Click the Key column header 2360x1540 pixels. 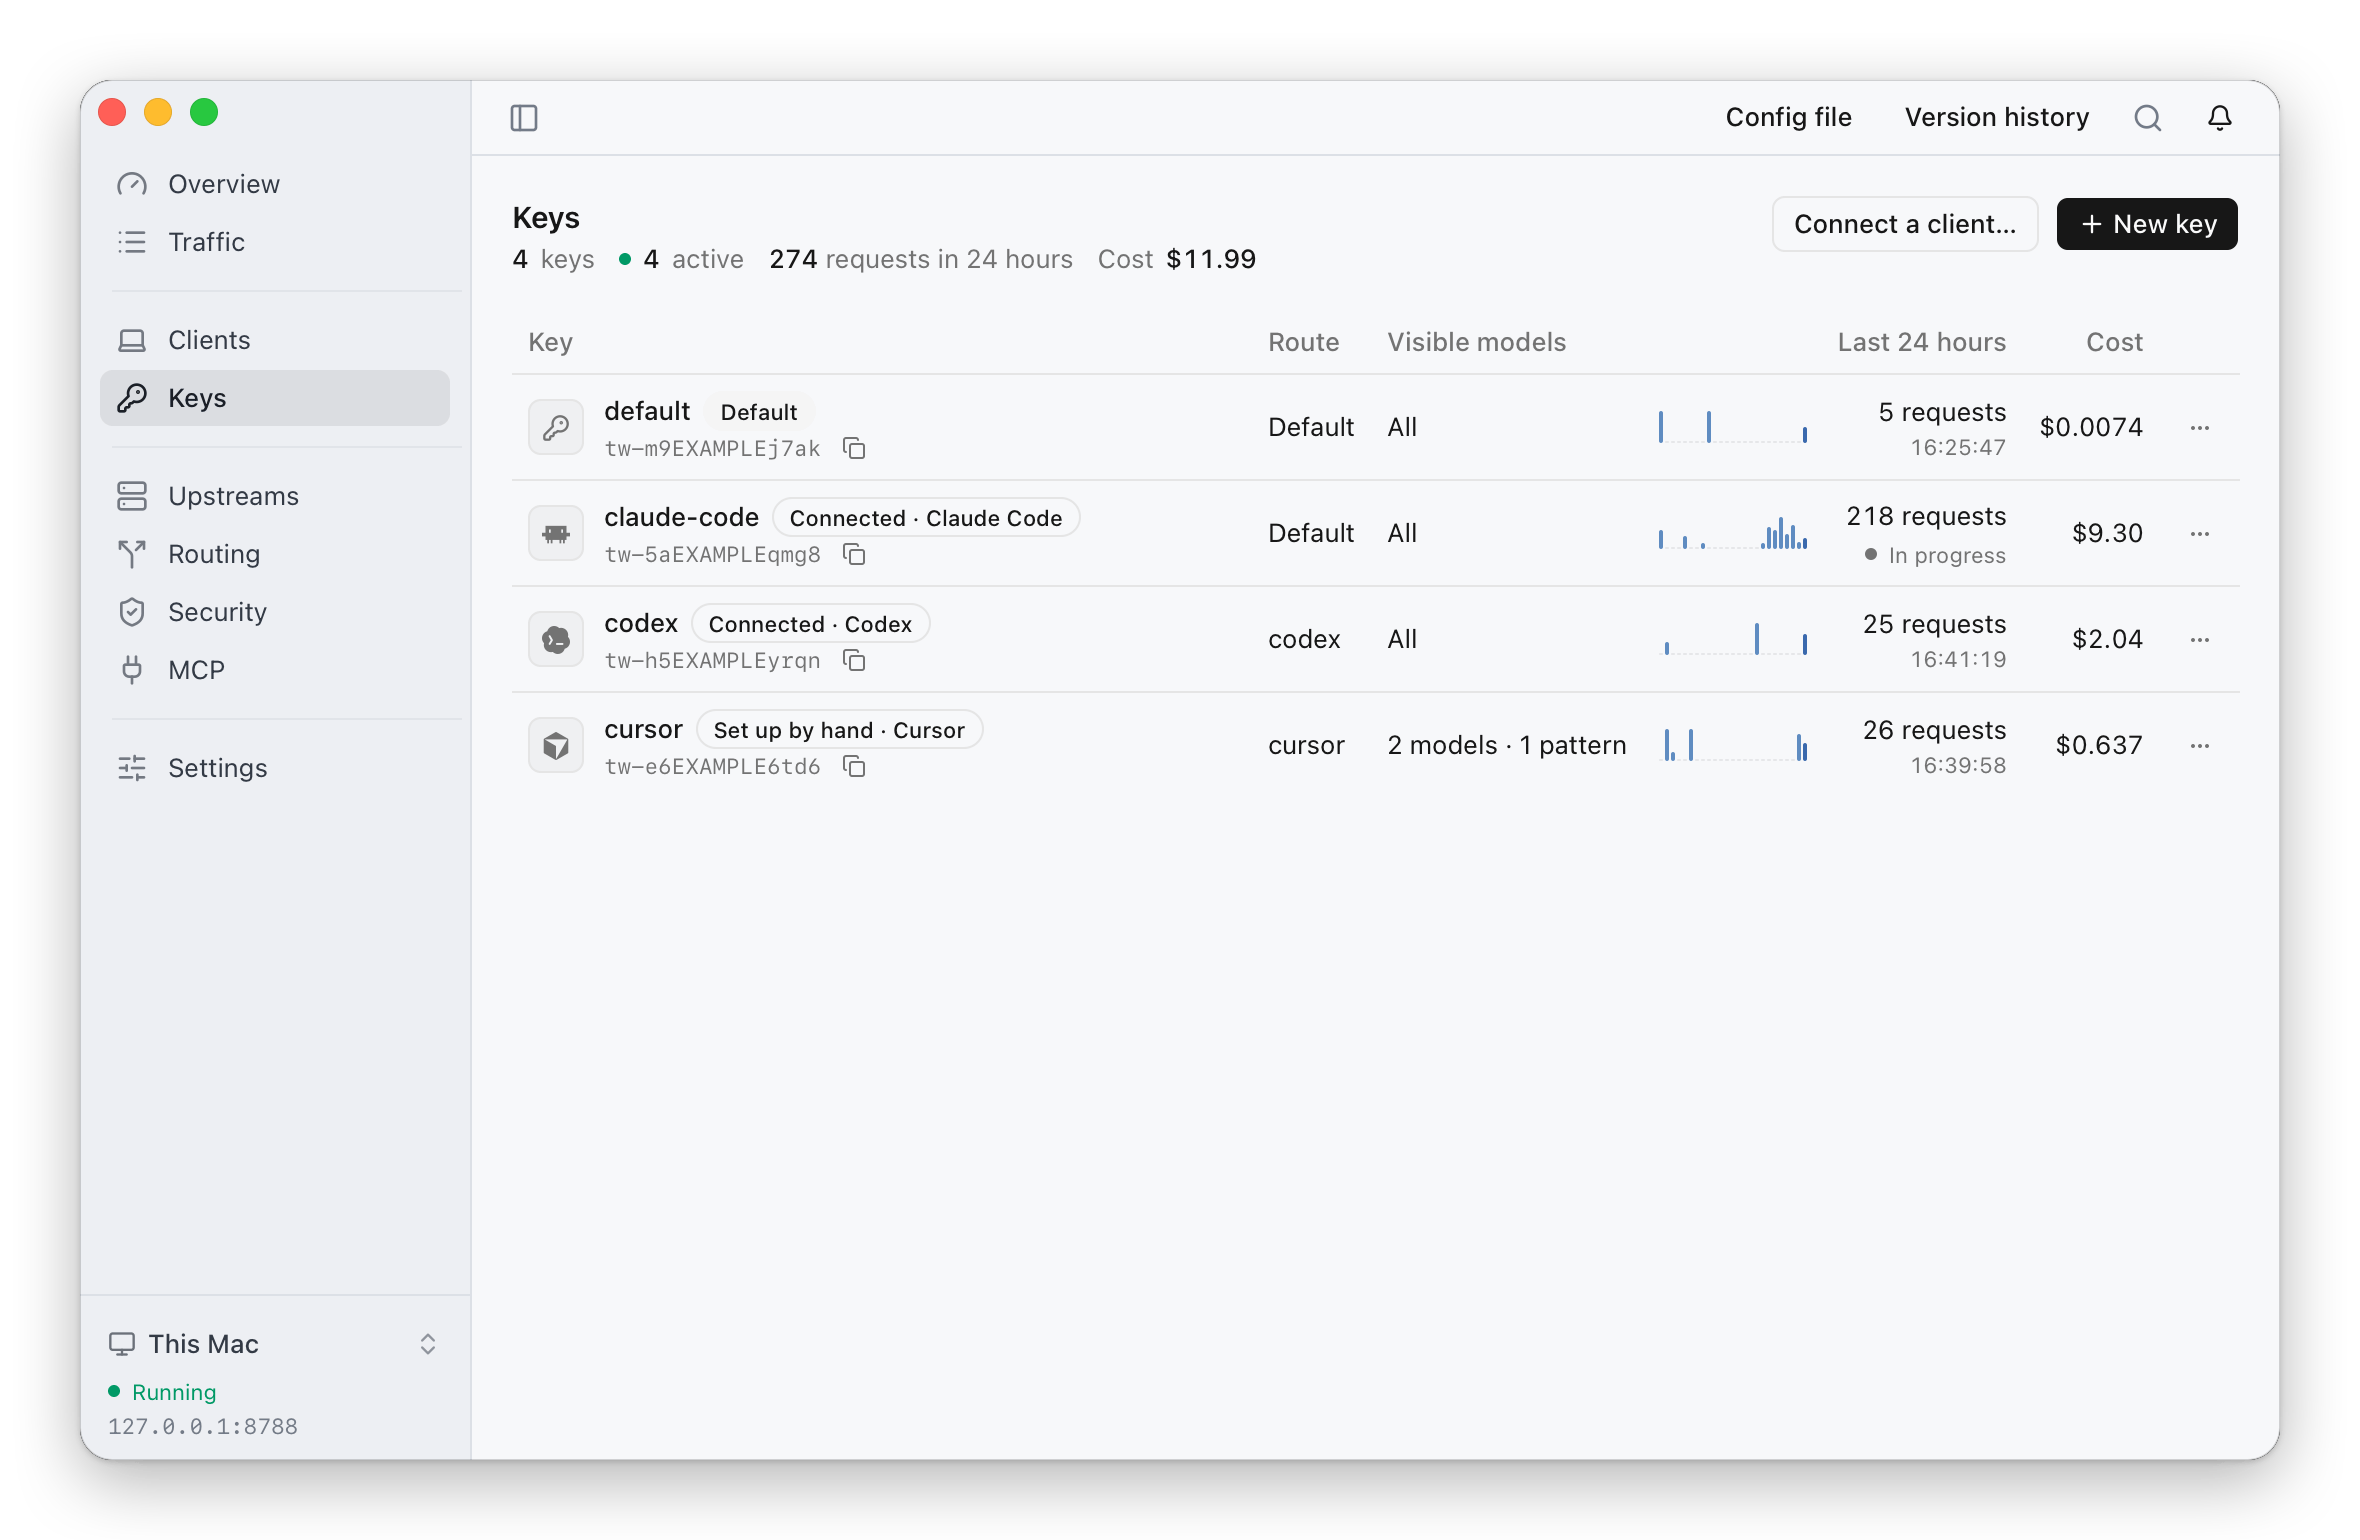550,342
